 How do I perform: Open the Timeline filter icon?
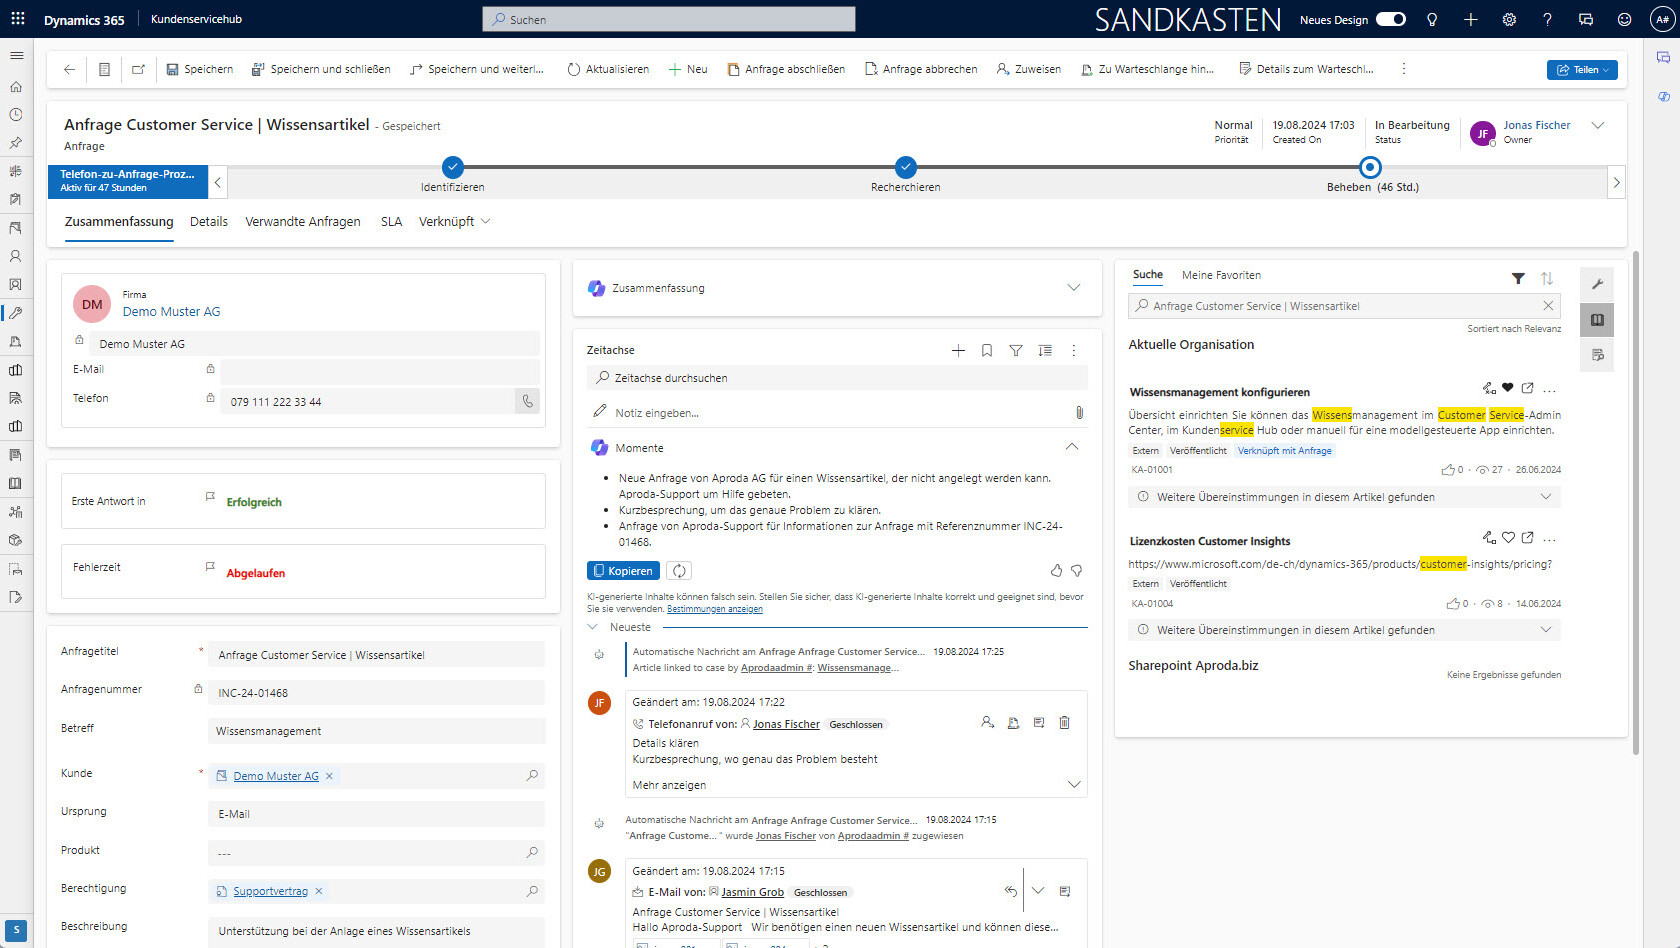pos(1016,351)
